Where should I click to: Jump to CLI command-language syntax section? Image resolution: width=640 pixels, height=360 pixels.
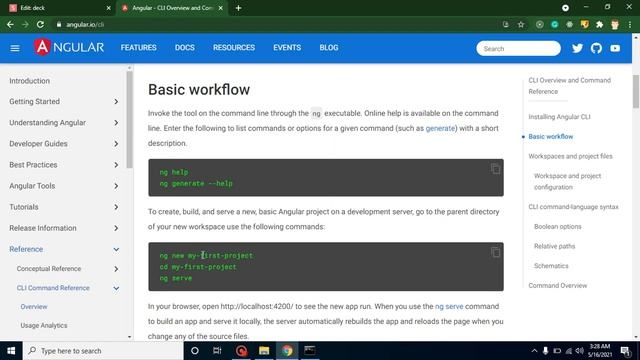[573, 207]
